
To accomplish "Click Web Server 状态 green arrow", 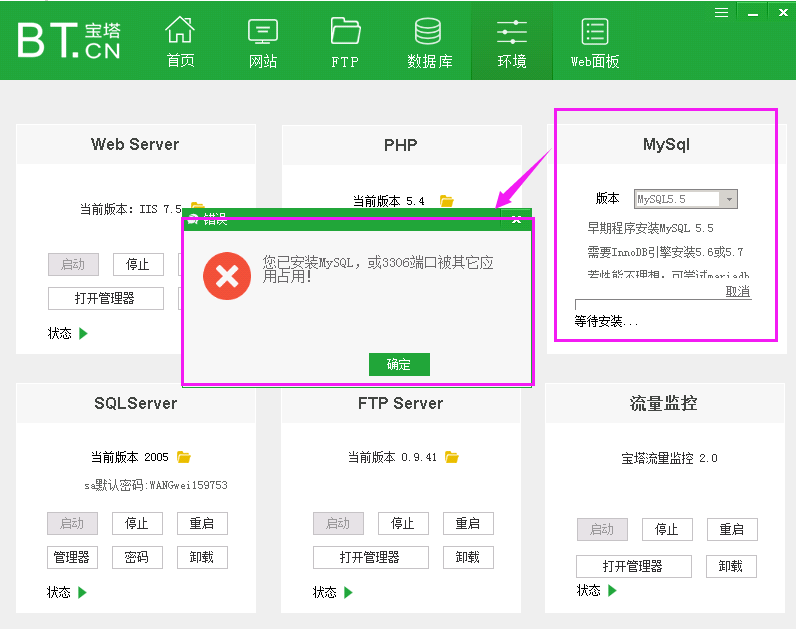I will [84, 333].
